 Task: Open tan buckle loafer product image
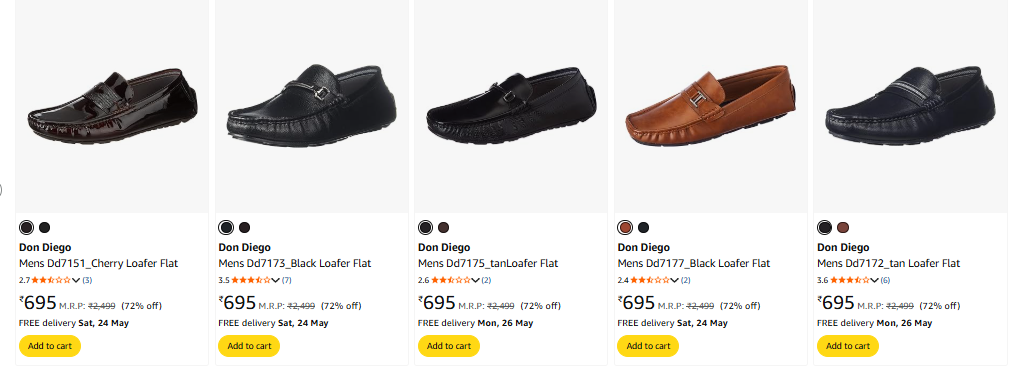tap(711, 107)
